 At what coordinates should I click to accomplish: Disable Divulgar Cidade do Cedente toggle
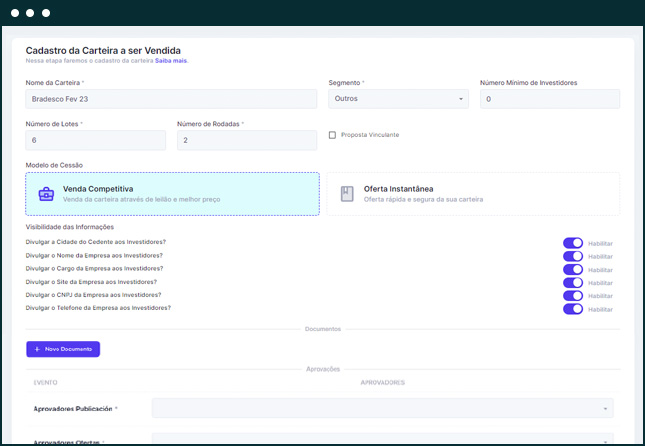pos(573,243)
